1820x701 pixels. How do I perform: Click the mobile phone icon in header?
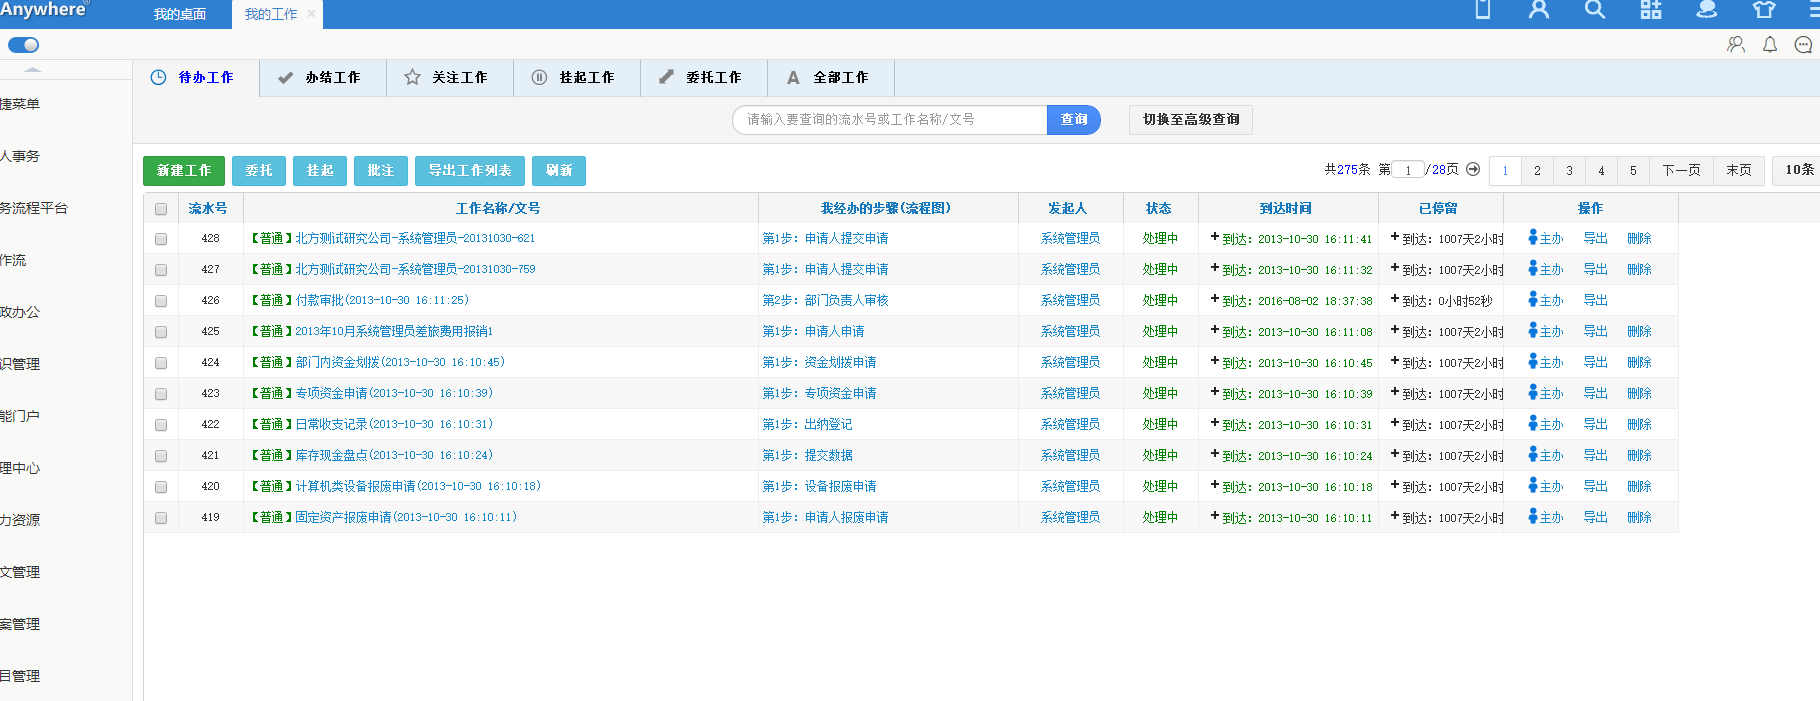point(1483,10)
